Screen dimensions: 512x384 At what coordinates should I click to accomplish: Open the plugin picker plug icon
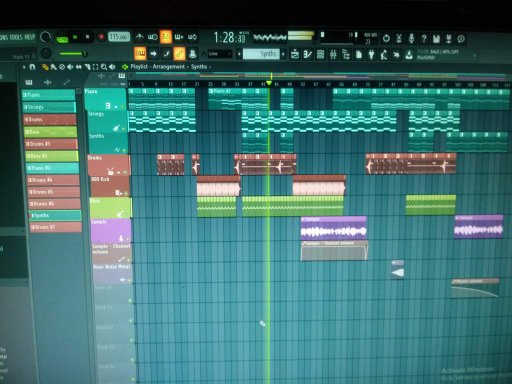click(371, 54)
